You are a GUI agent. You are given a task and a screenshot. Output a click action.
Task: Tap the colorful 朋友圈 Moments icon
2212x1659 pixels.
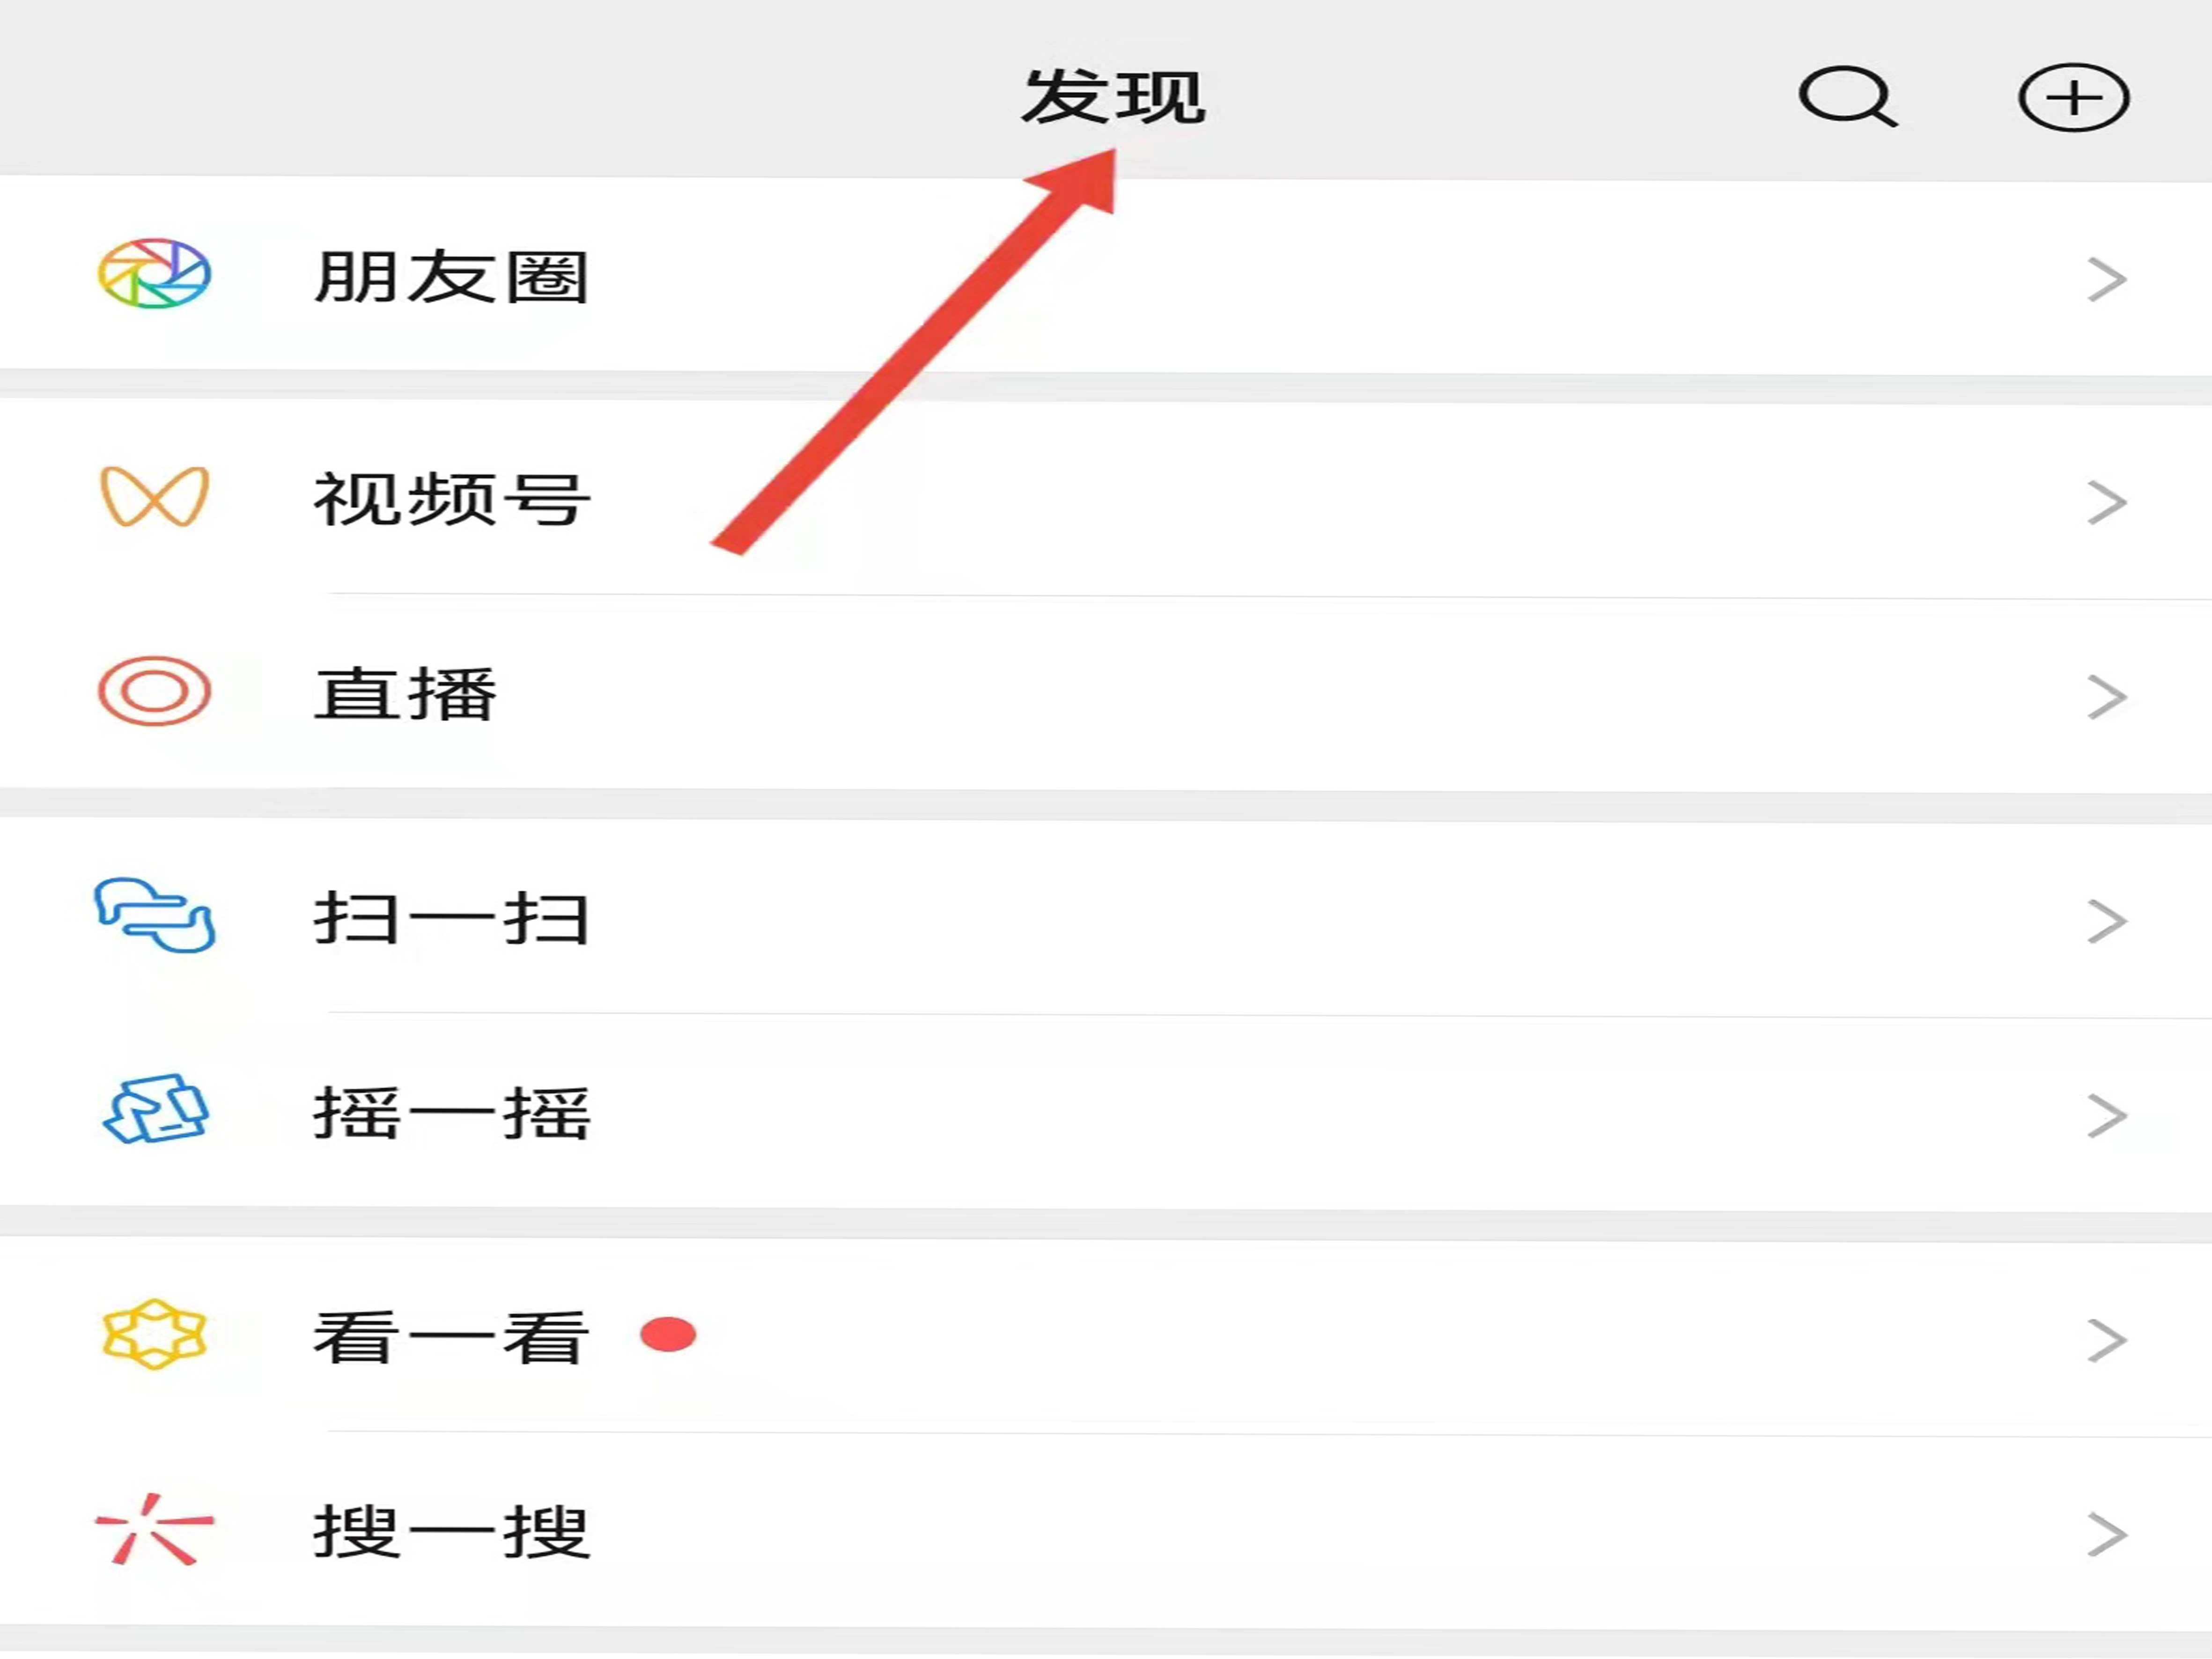tap(154, 273)
